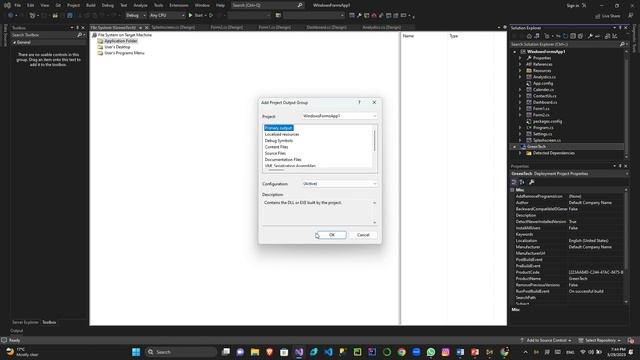The image size is (640, 360).
Task: Select Localized resources in the list
Action: tap(282, 134)
